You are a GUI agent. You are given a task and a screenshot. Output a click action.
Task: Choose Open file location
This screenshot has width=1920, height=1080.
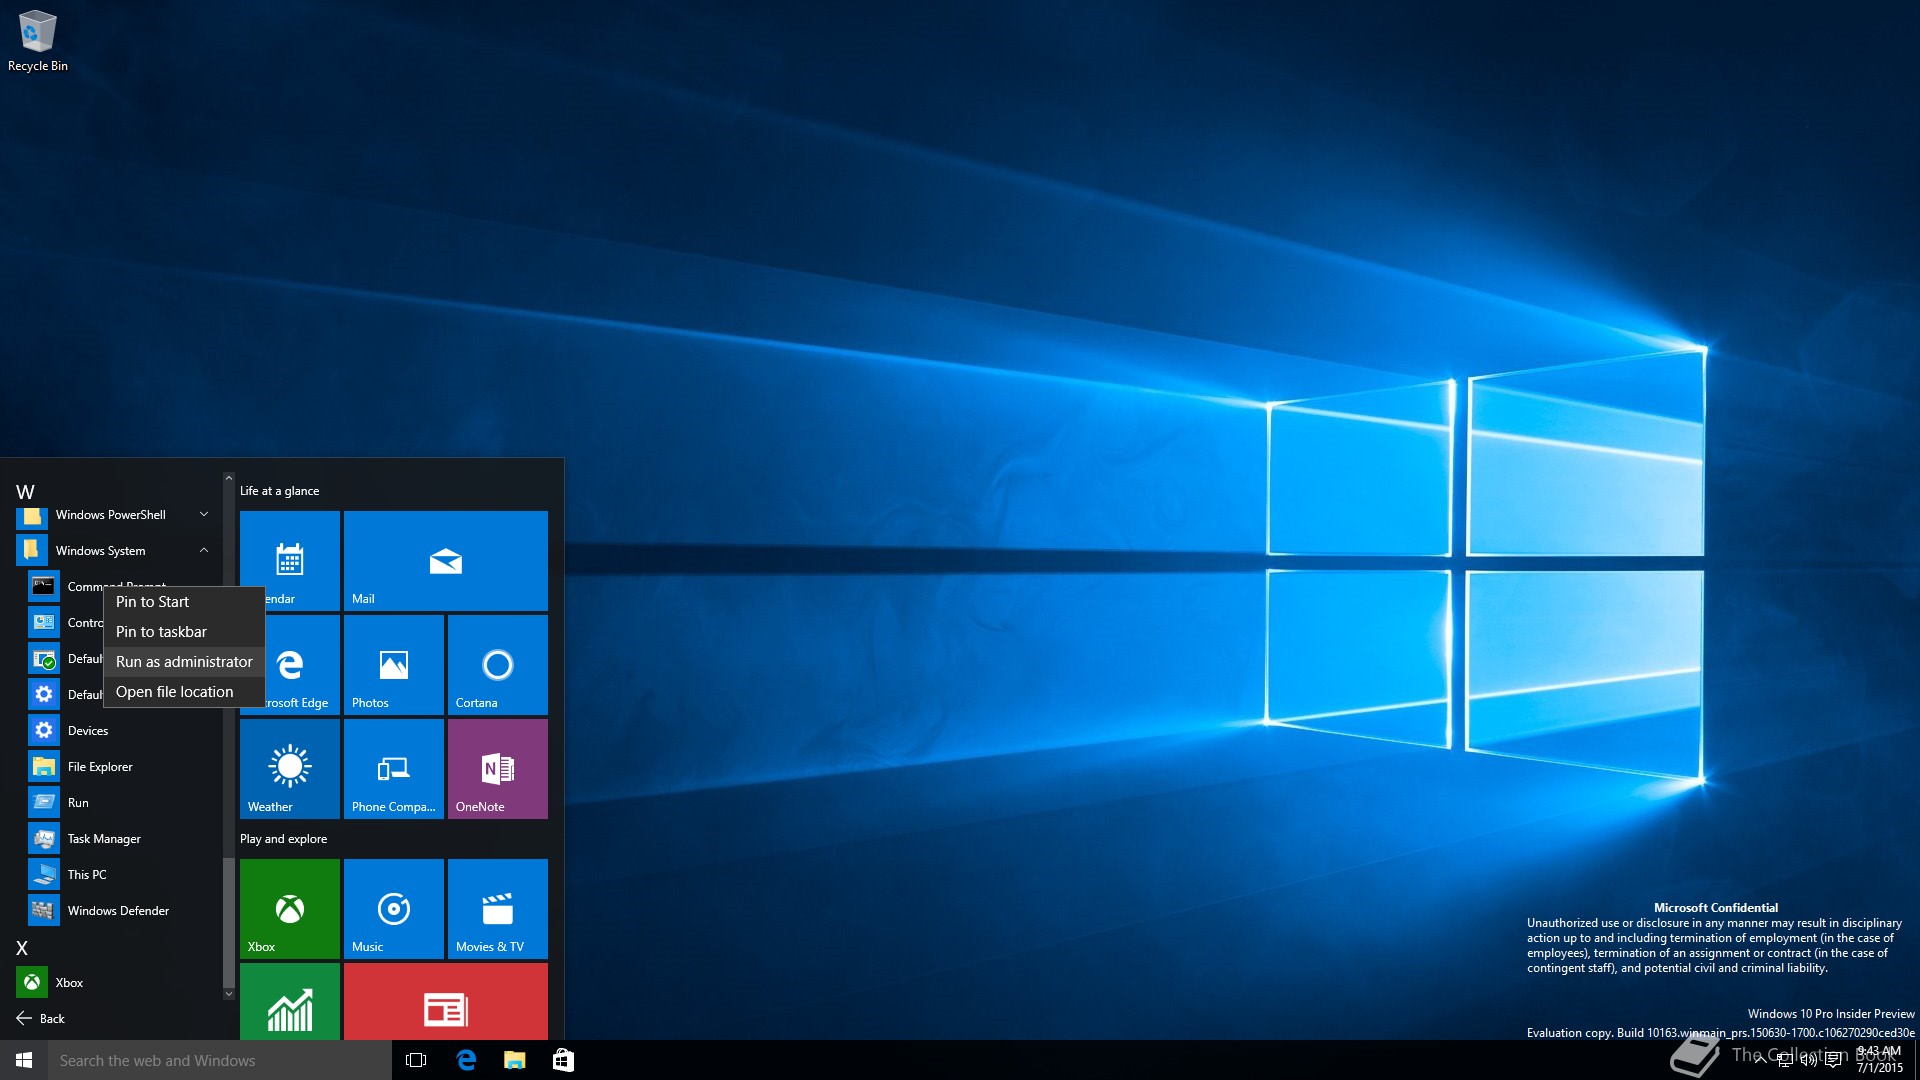click(x=184, y=692)
